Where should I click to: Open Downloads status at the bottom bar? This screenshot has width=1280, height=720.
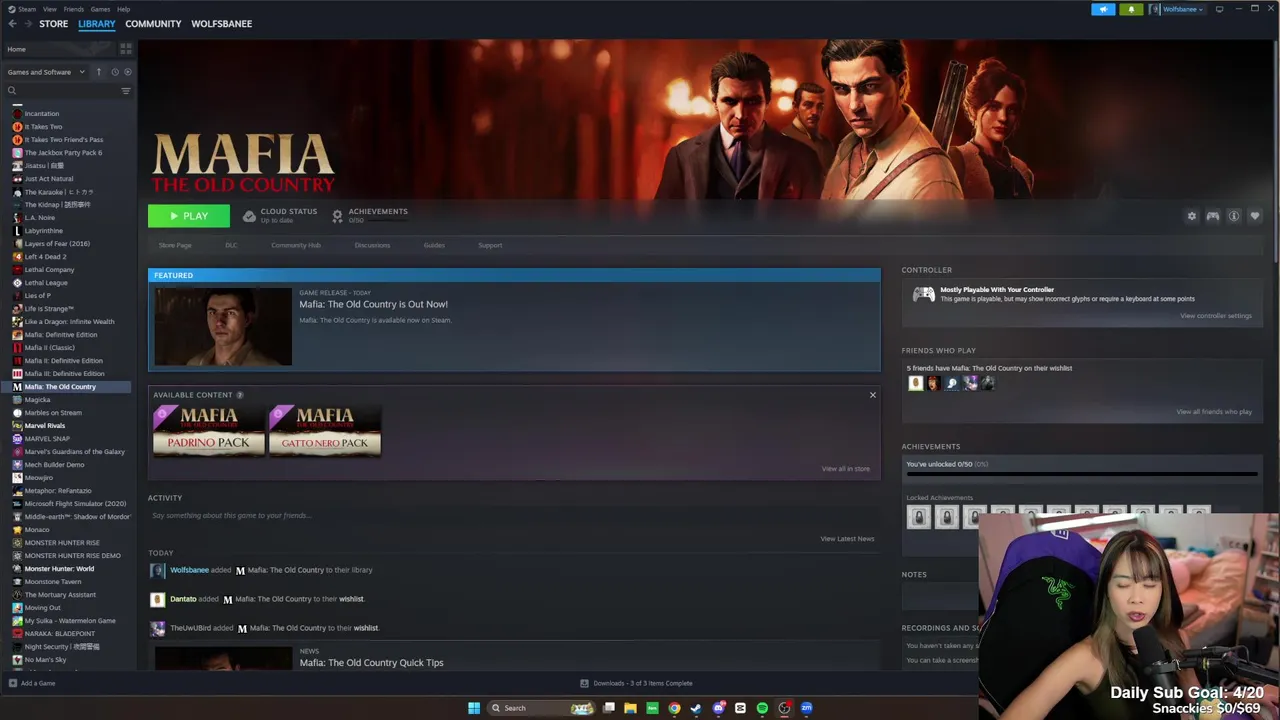pyautogui.click(x=637, y=683)
